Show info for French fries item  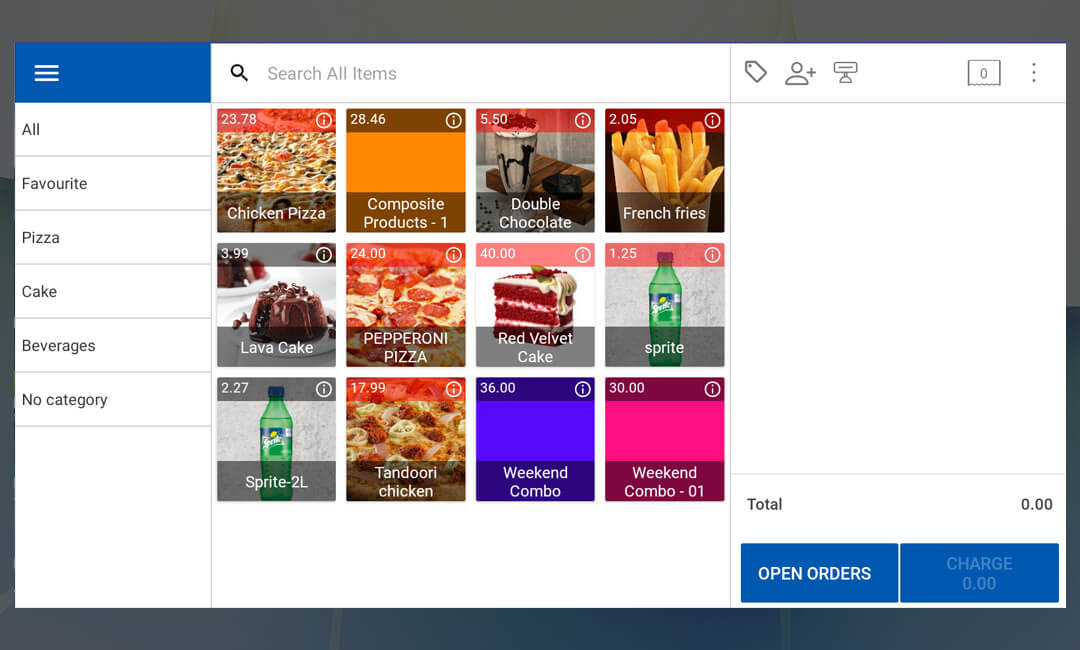(x=712, y=120)
